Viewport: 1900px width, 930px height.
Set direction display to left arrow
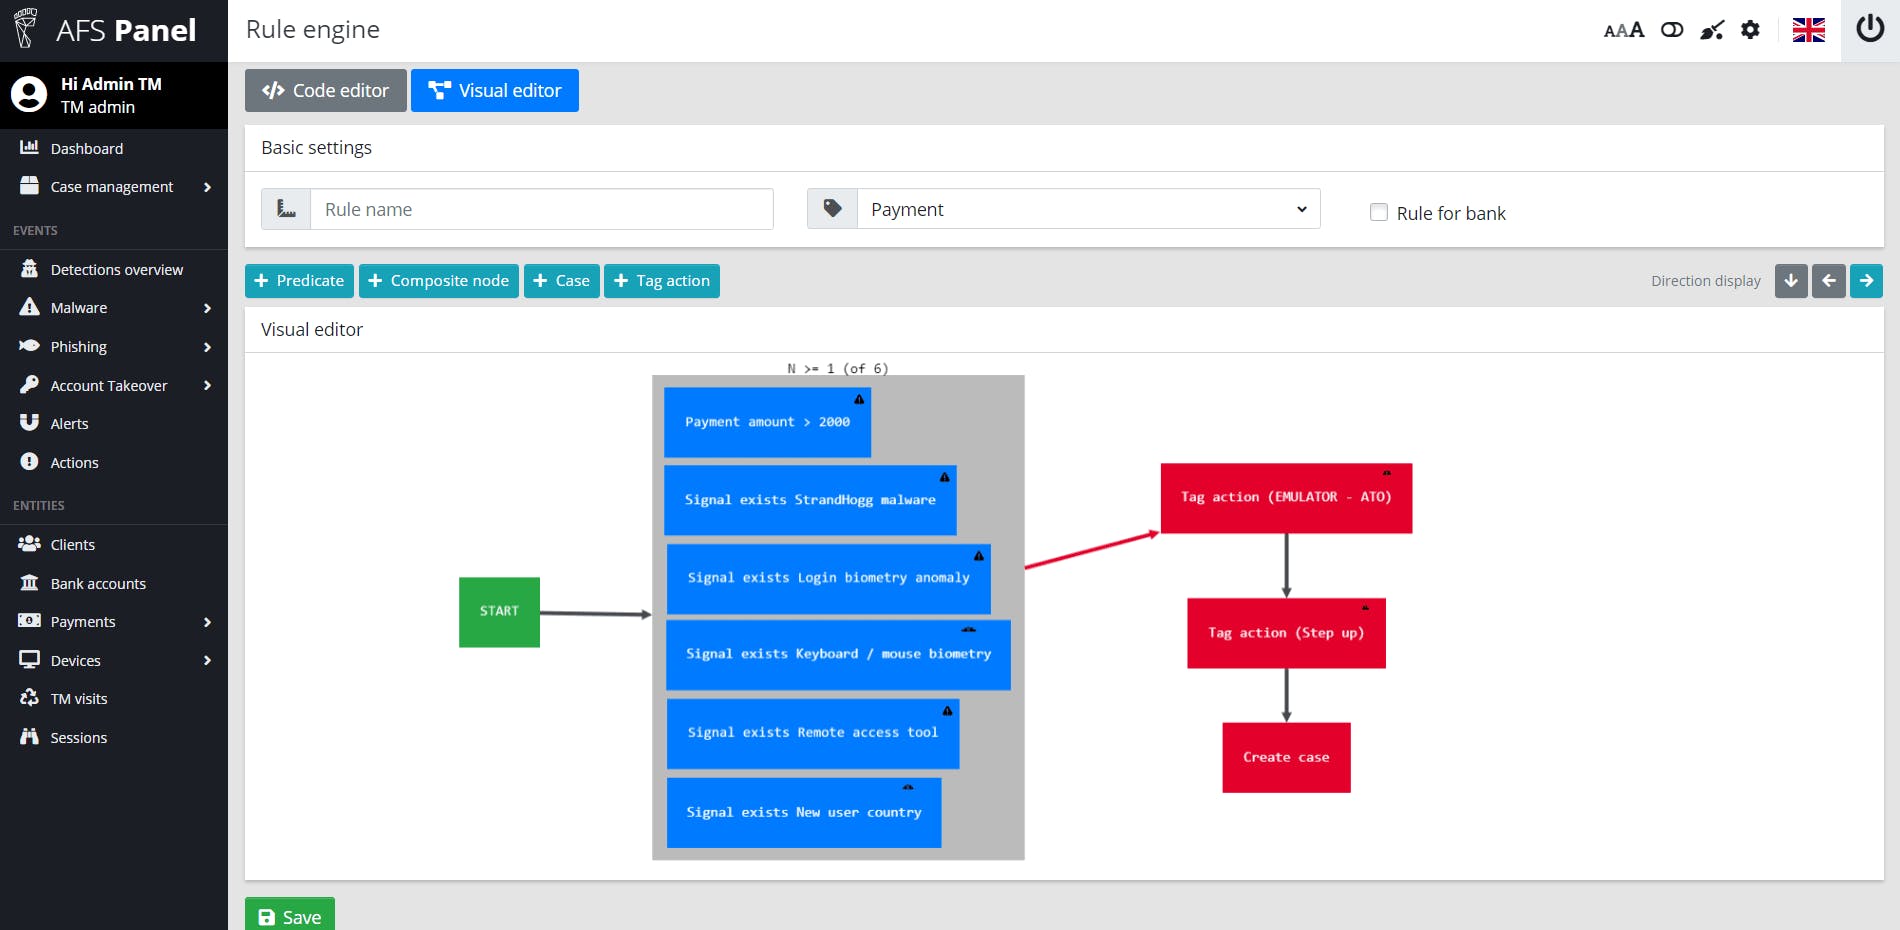pyautogui.click(x=1829, y=281)
